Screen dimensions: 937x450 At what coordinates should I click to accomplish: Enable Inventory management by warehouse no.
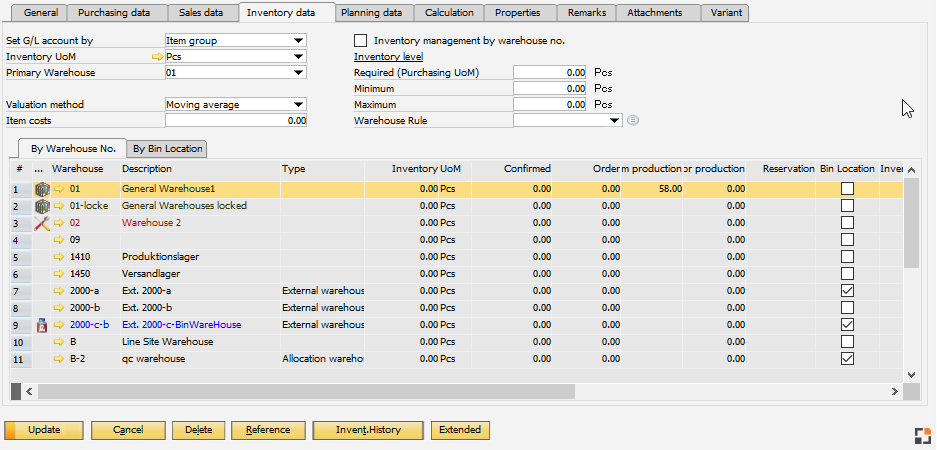coord(361,41)
